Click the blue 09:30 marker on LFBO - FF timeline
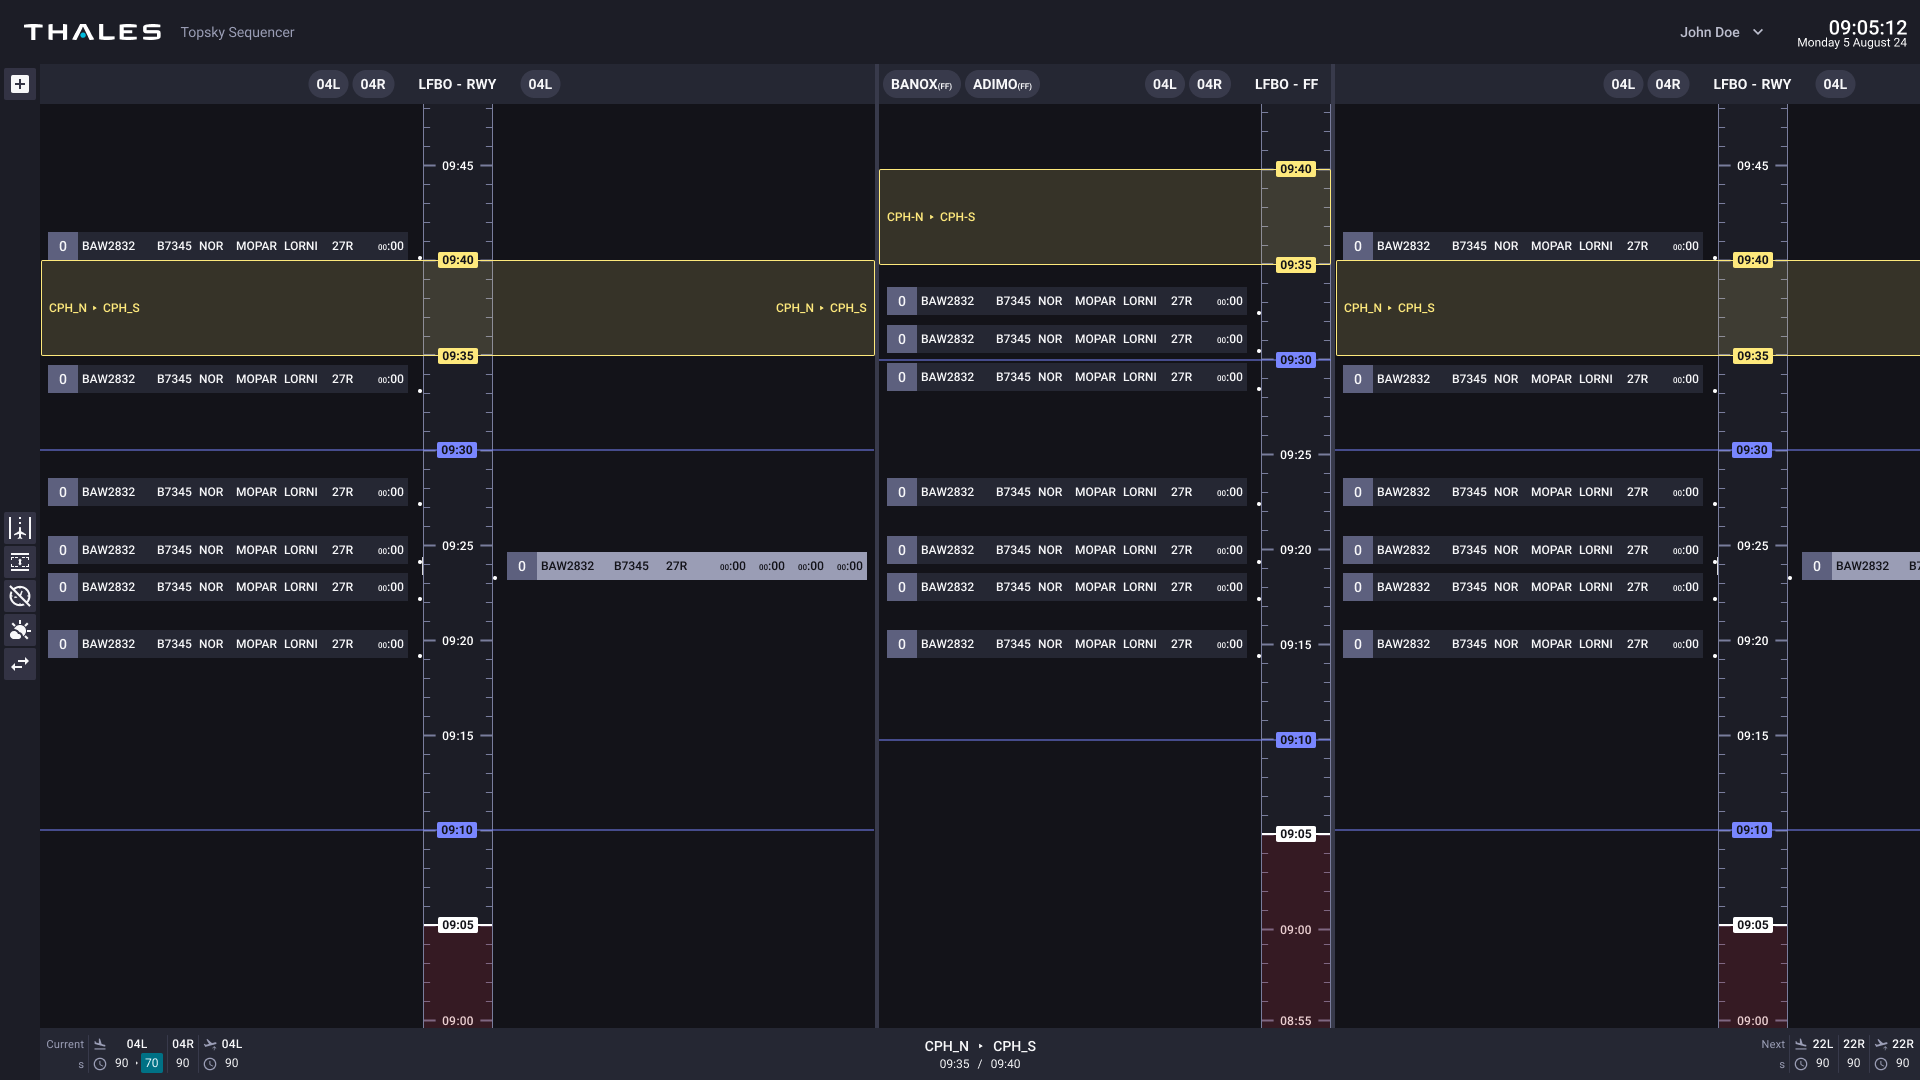The image size is (1920, 1080). tap(1295, 360)
